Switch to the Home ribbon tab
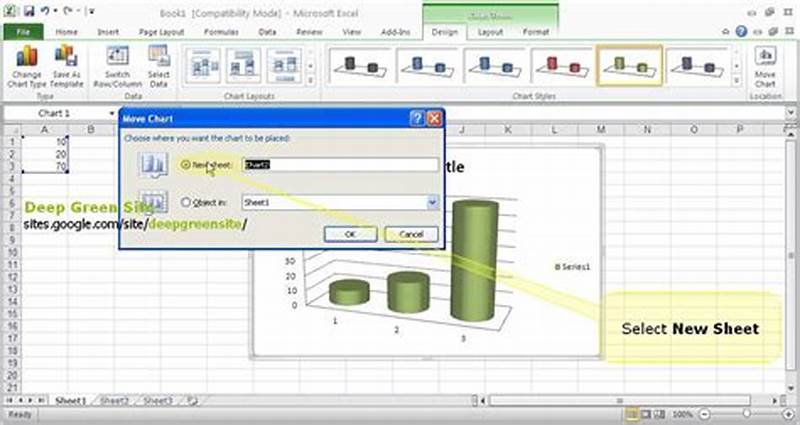This screenshot has width=800, height=425. [66, 32]
